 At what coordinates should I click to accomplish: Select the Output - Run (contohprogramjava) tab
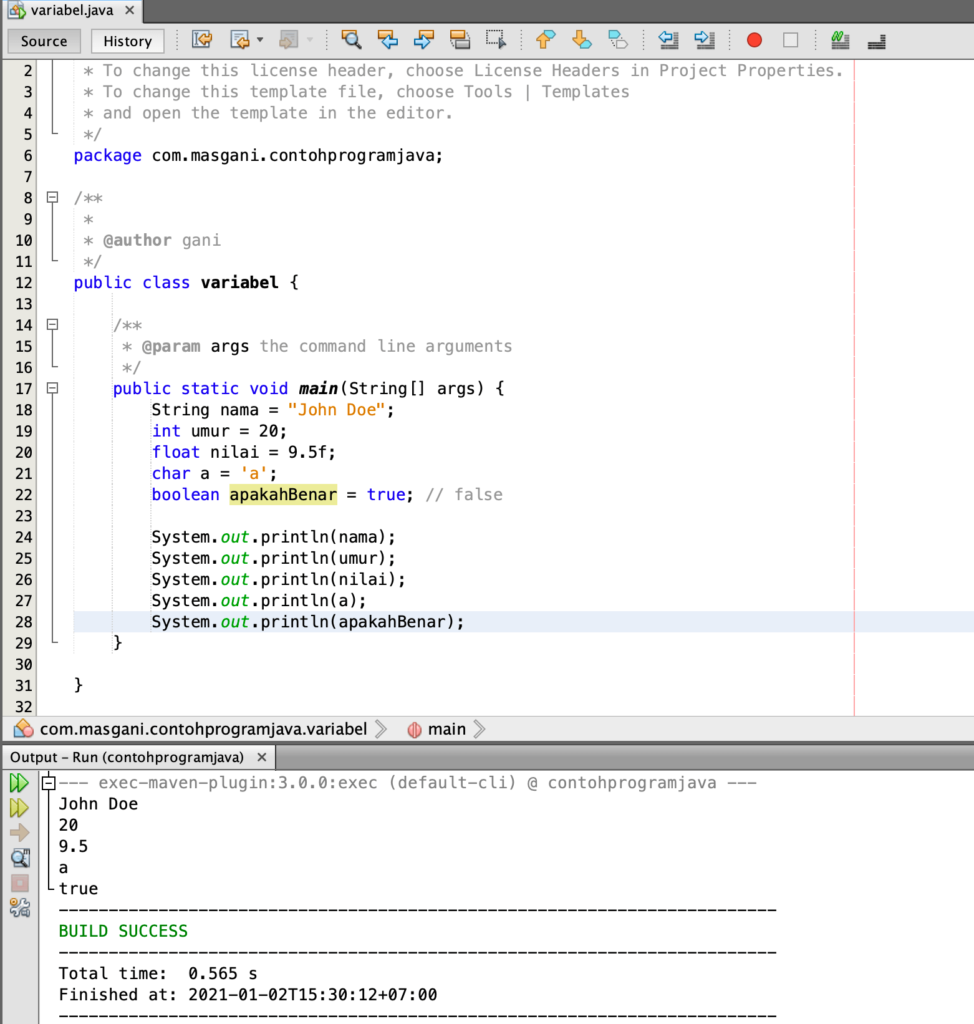tap(127, 758)
